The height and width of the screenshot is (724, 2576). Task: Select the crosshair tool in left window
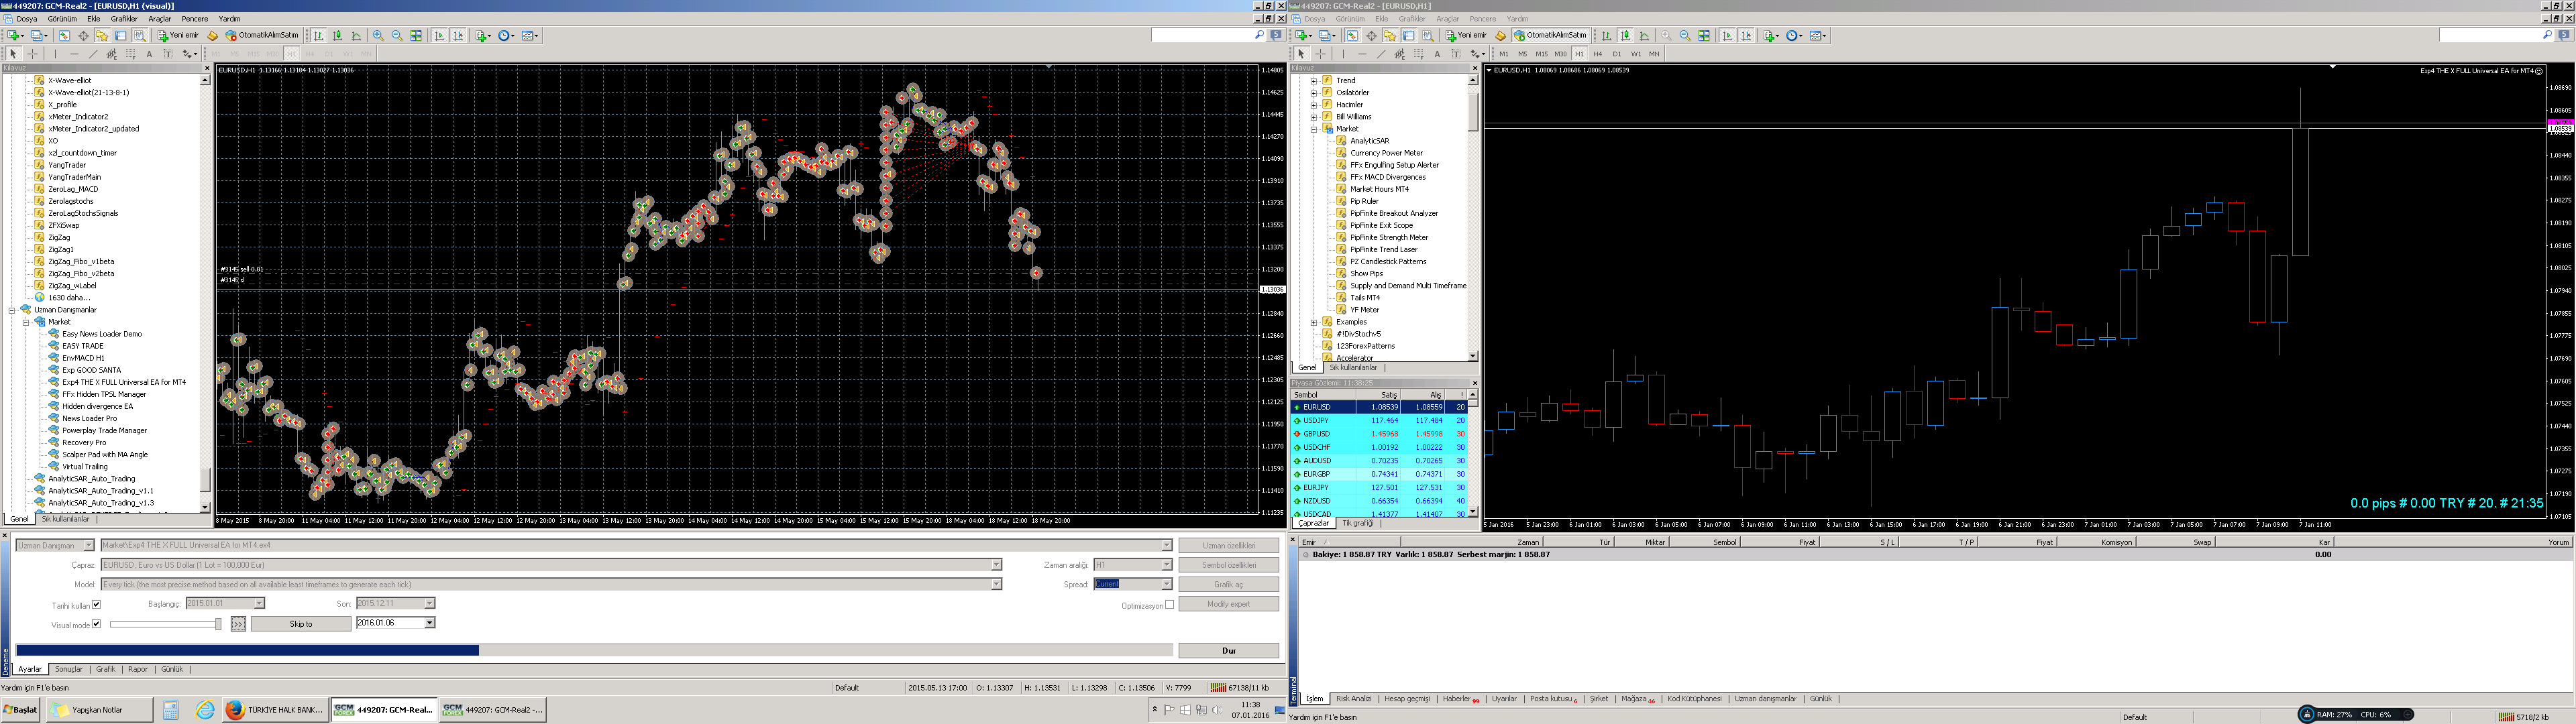[x=33, y=54]
